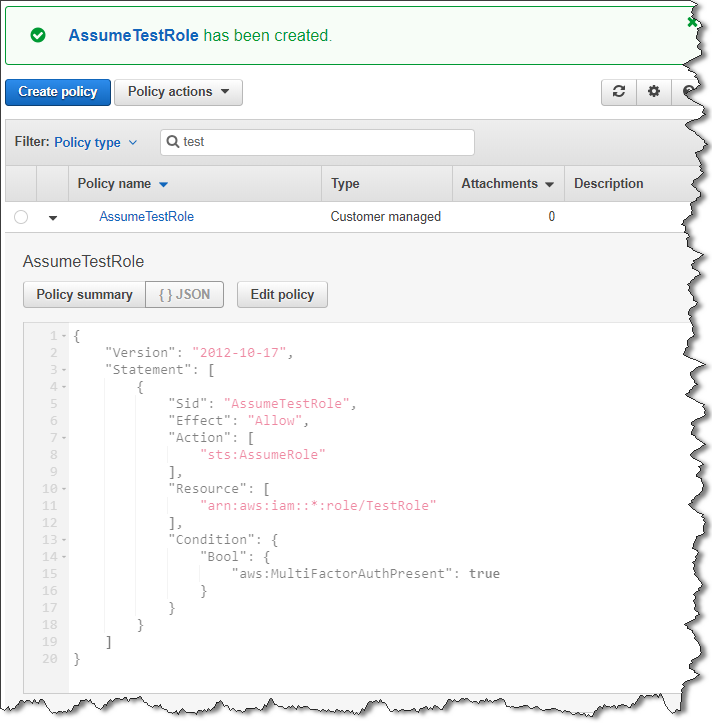Switch to the Policy summary tab

tap(84, 295)
